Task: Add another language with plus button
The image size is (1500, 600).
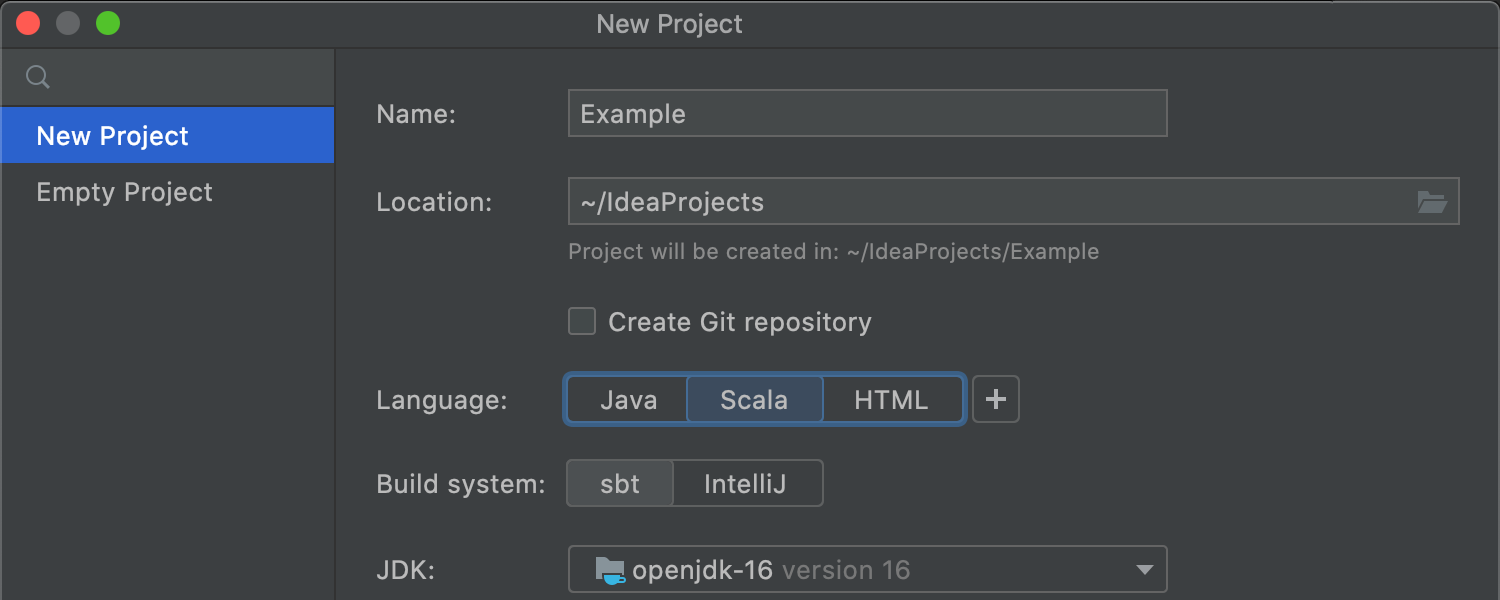Action: coord(995,400)
